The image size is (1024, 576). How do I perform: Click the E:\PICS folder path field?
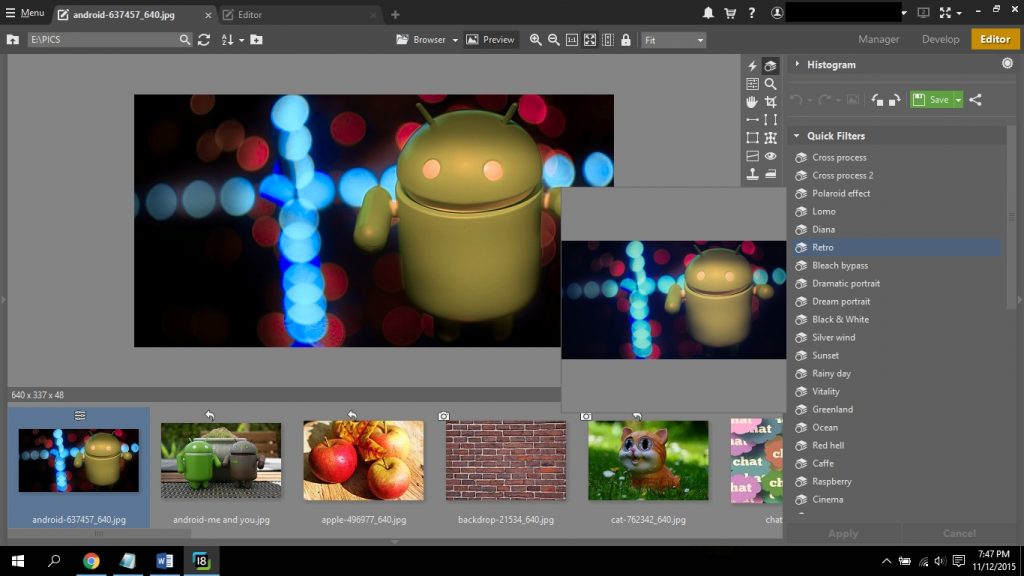(103, 40)
